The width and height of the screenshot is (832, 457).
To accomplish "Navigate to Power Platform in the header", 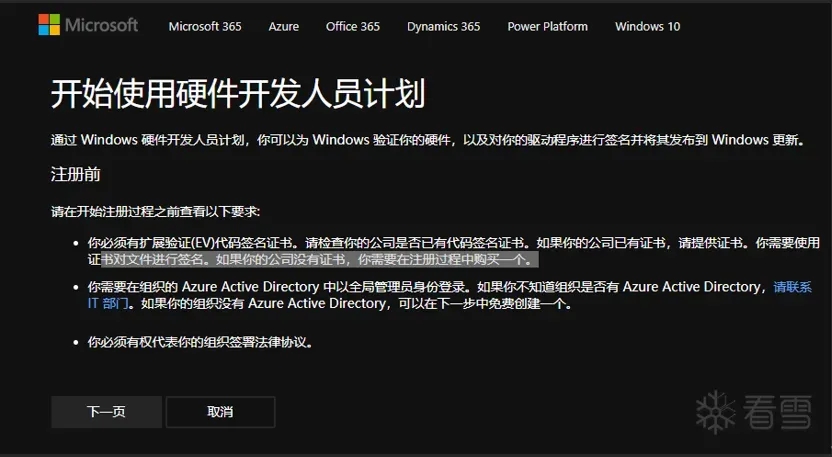I will pos(547,27).
